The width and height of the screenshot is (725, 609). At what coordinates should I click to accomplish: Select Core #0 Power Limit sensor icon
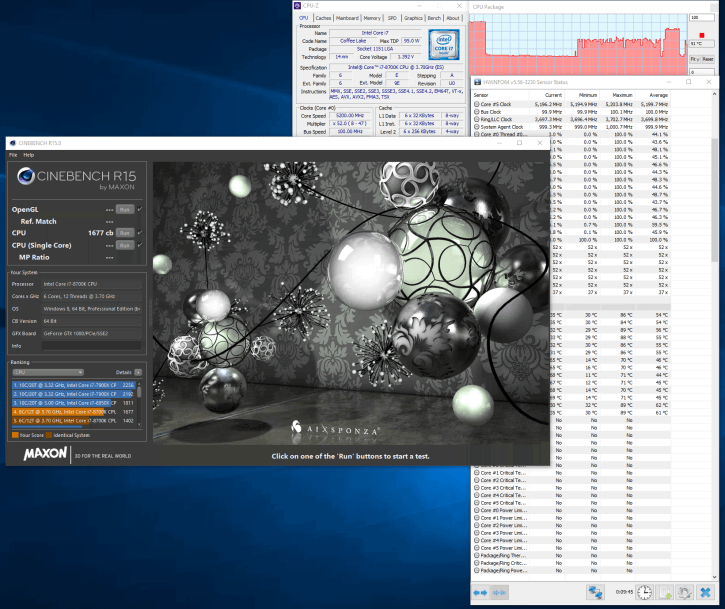coord(477,511)
